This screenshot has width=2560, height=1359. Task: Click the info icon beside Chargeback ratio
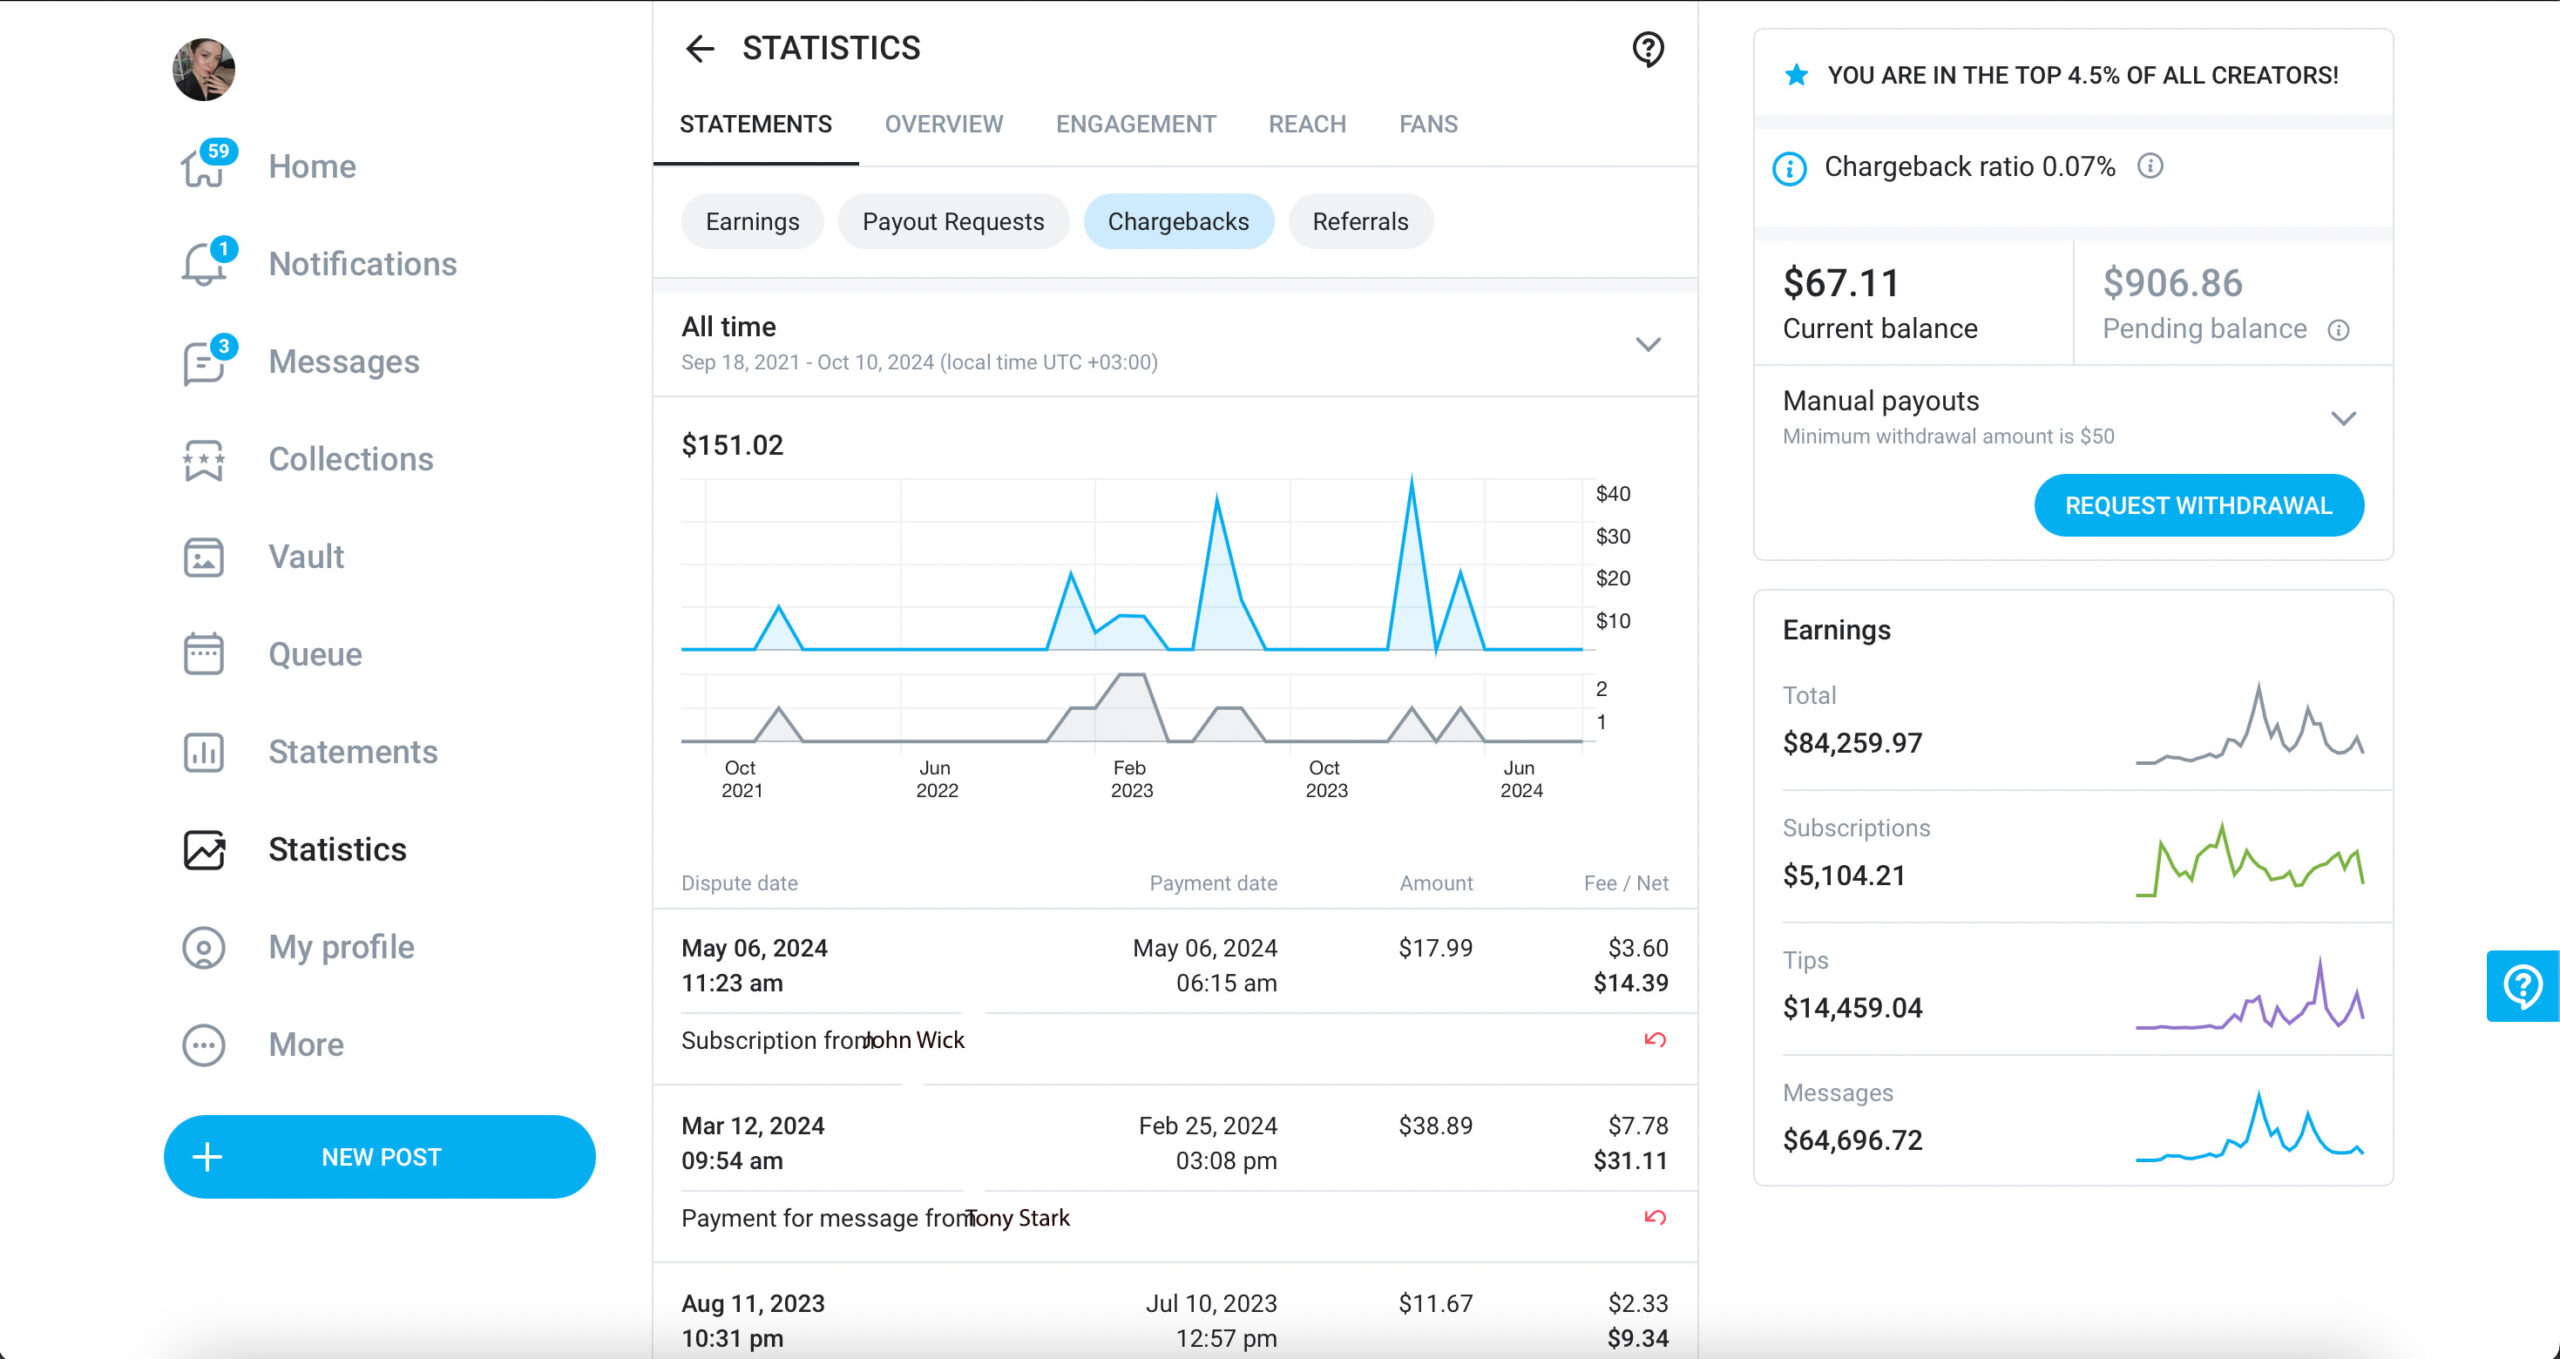pos(2150,166)
